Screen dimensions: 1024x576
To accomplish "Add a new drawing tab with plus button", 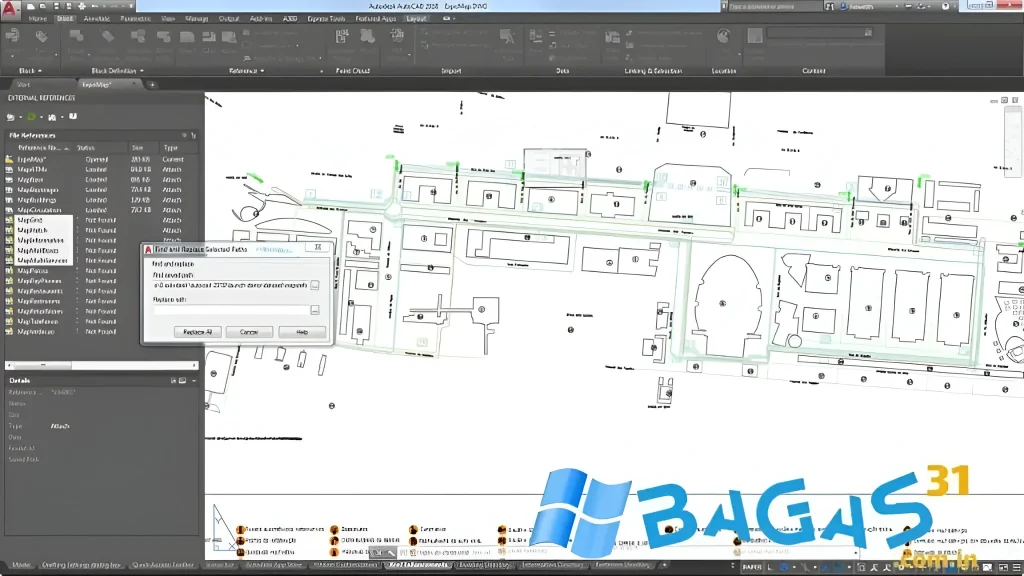I will (x=152, y=84).
